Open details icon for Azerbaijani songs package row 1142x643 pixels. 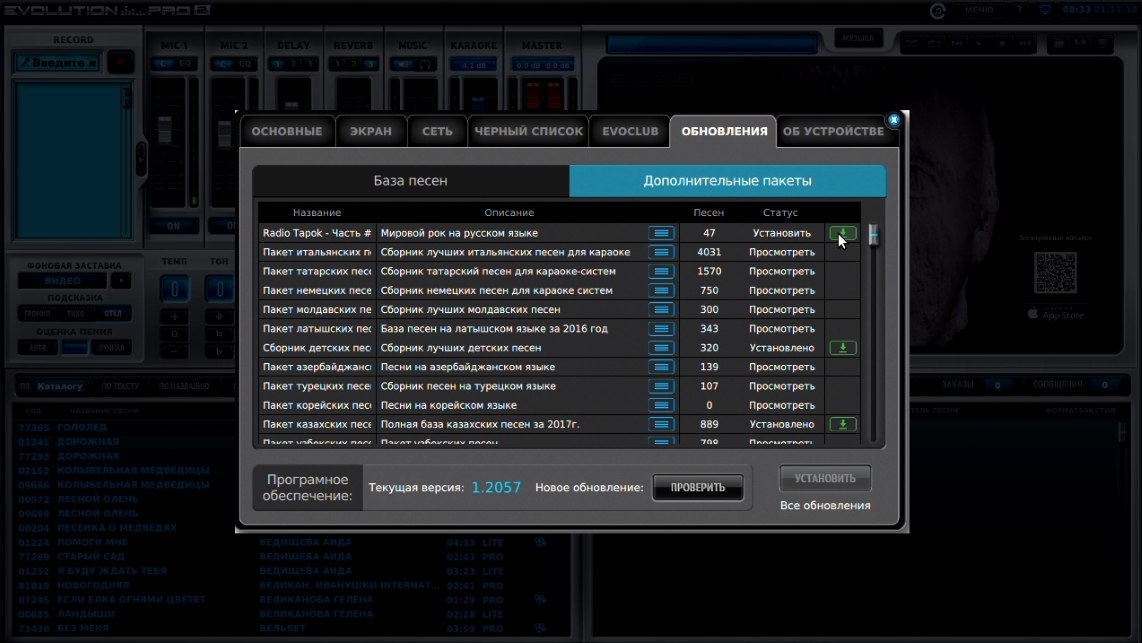pos(661,367)
